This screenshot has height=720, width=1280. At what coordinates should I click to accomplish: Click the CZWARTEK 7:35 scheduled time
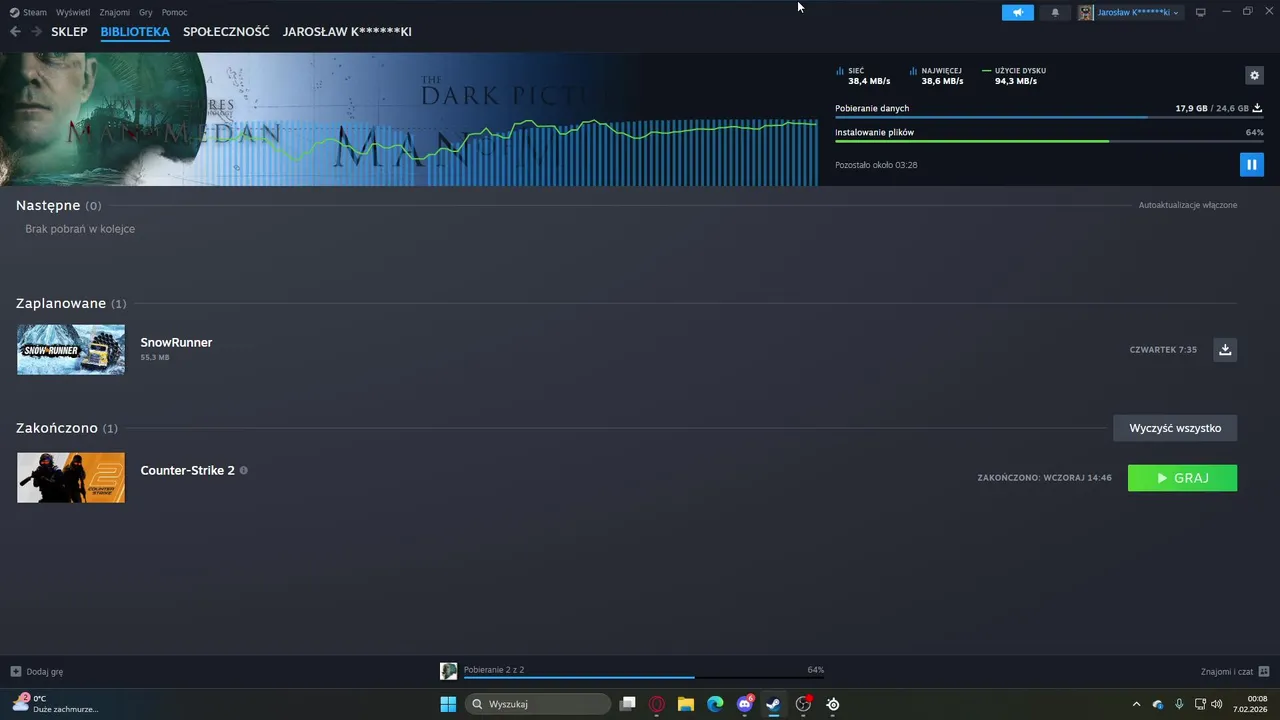click(x=1163, y=350)
